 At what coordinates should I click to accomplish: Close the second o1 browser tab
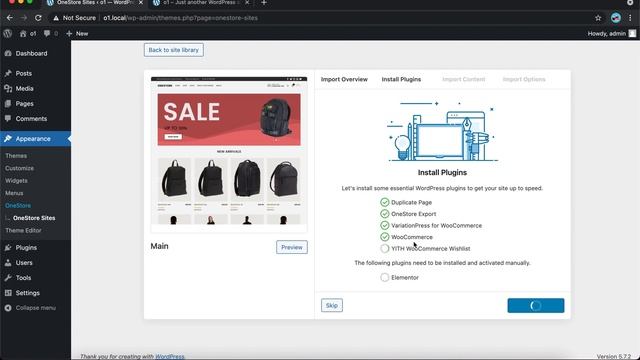[247, 3]
